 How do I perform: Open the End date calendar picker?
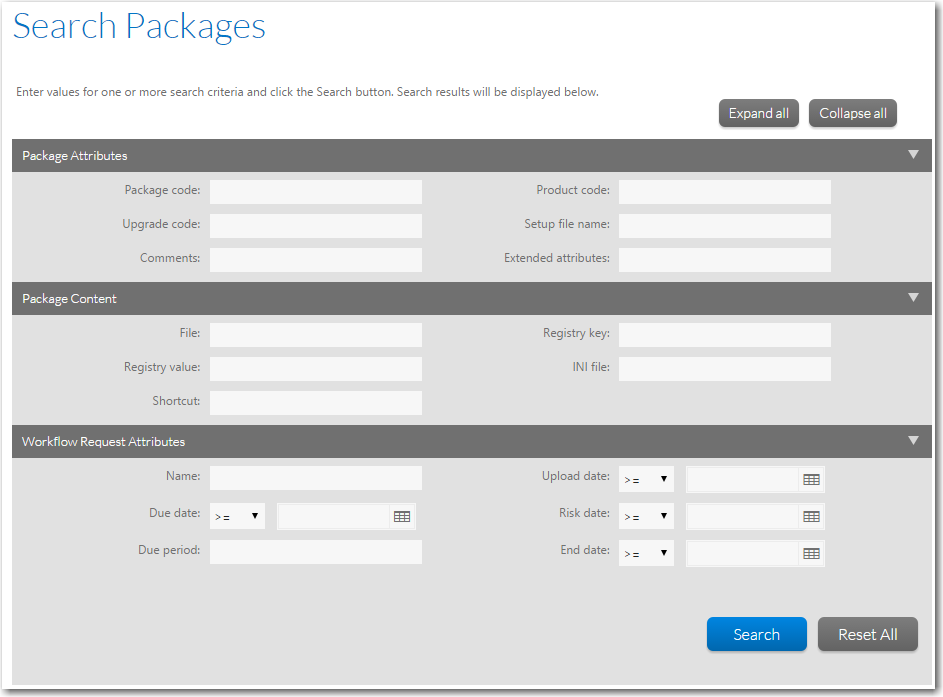coord(811,554)
